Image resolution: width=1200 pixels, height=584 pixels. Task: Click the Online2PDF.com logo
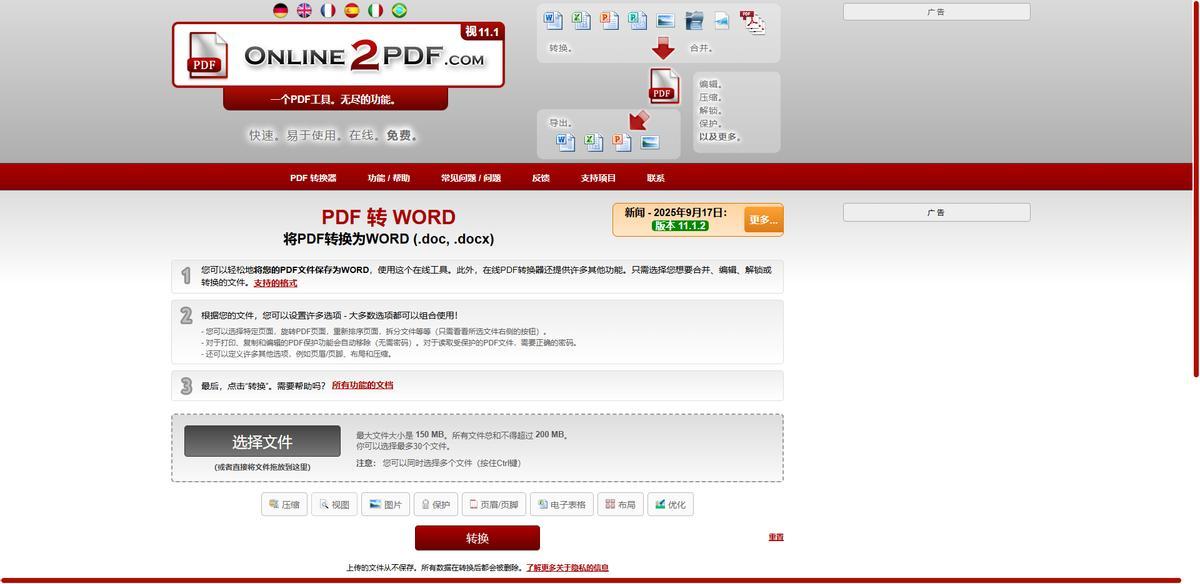(x=338, y=56)
